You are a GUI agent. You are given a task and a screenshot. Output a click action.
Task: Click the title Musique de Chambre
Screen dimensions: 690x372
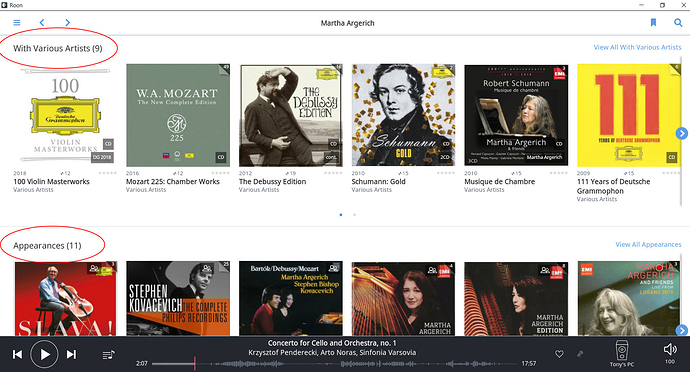point(499,181)
